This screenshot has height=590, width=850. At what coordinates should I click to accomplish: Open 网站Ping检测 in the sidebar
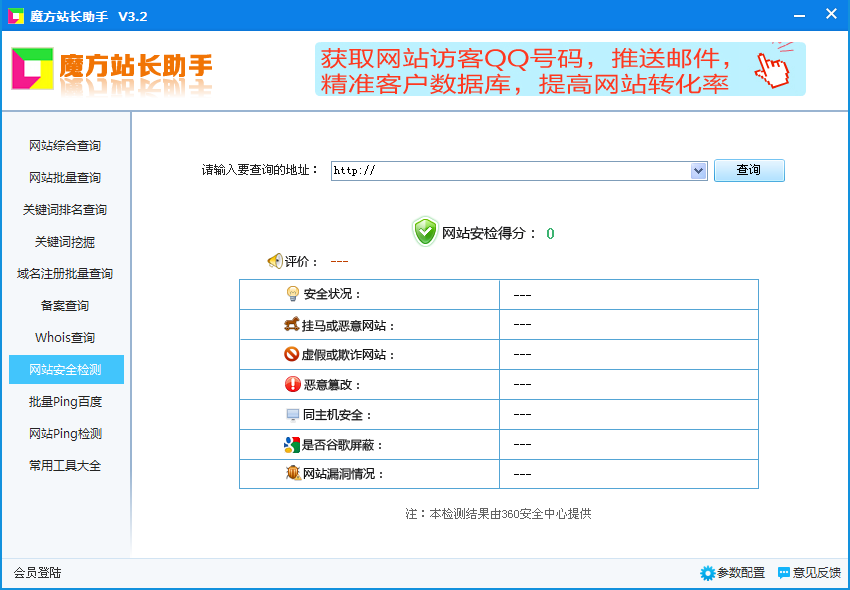click(65, 433)
